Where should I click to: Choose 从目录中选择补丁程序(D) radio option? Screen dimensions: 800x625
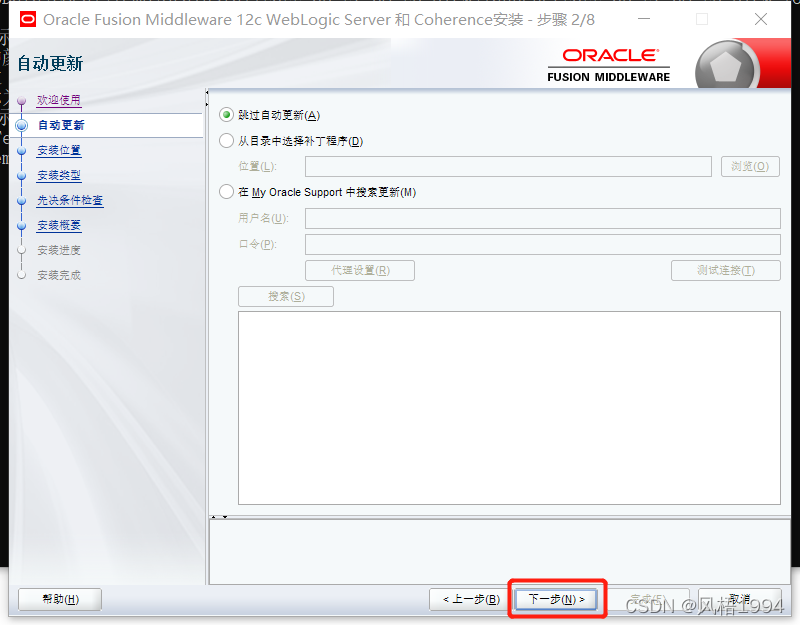[x=227, y=141]
